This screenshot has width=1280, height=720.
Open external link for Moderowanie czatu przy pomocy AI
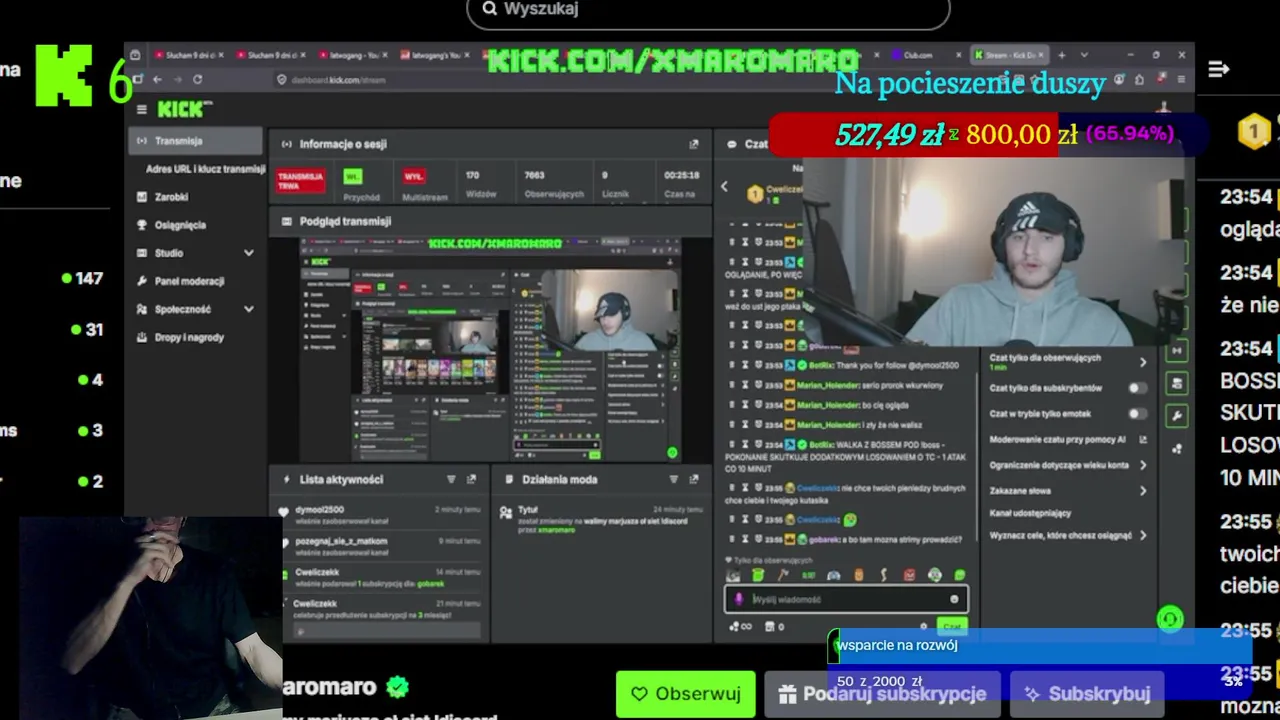click(1143, 439)
